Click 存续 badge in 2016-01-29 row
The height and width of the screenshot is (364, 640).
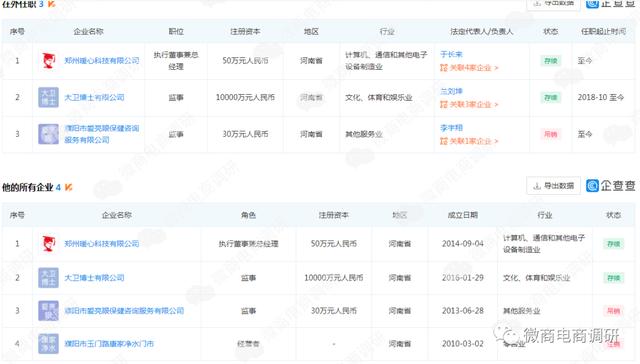(613, 278)
